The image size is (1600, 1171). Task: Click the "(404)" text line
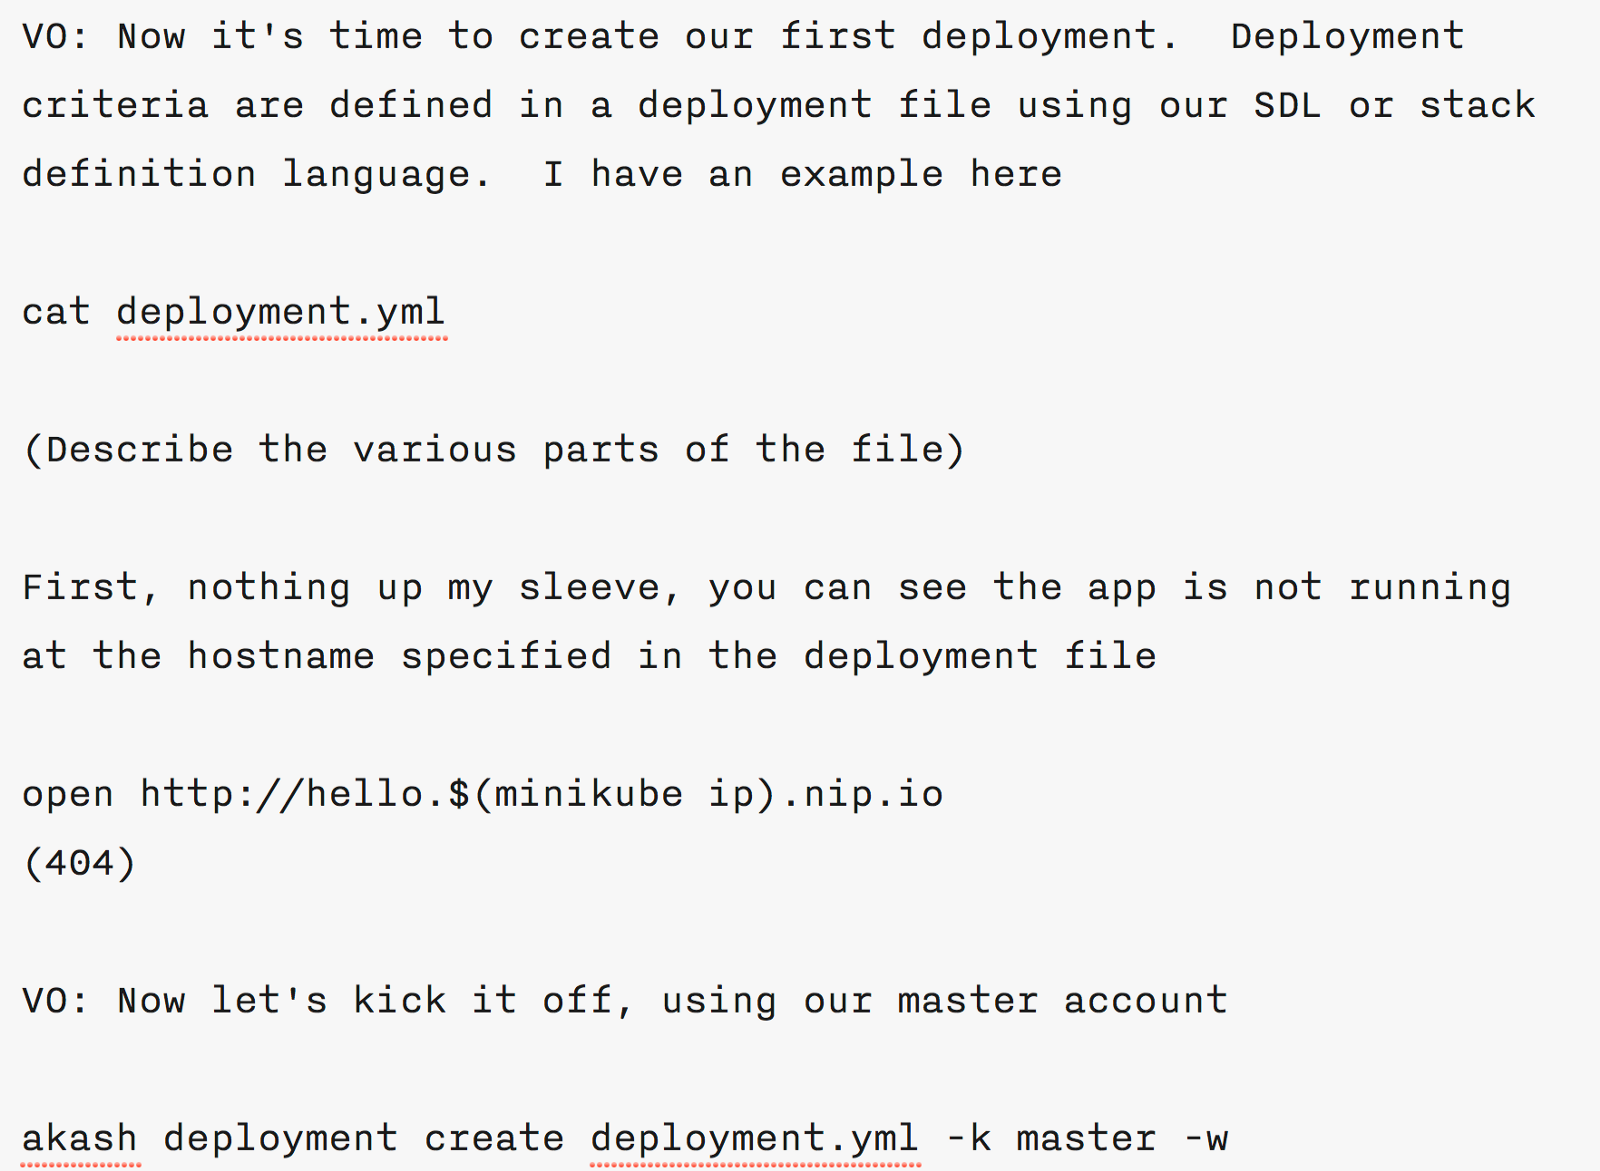79,863
